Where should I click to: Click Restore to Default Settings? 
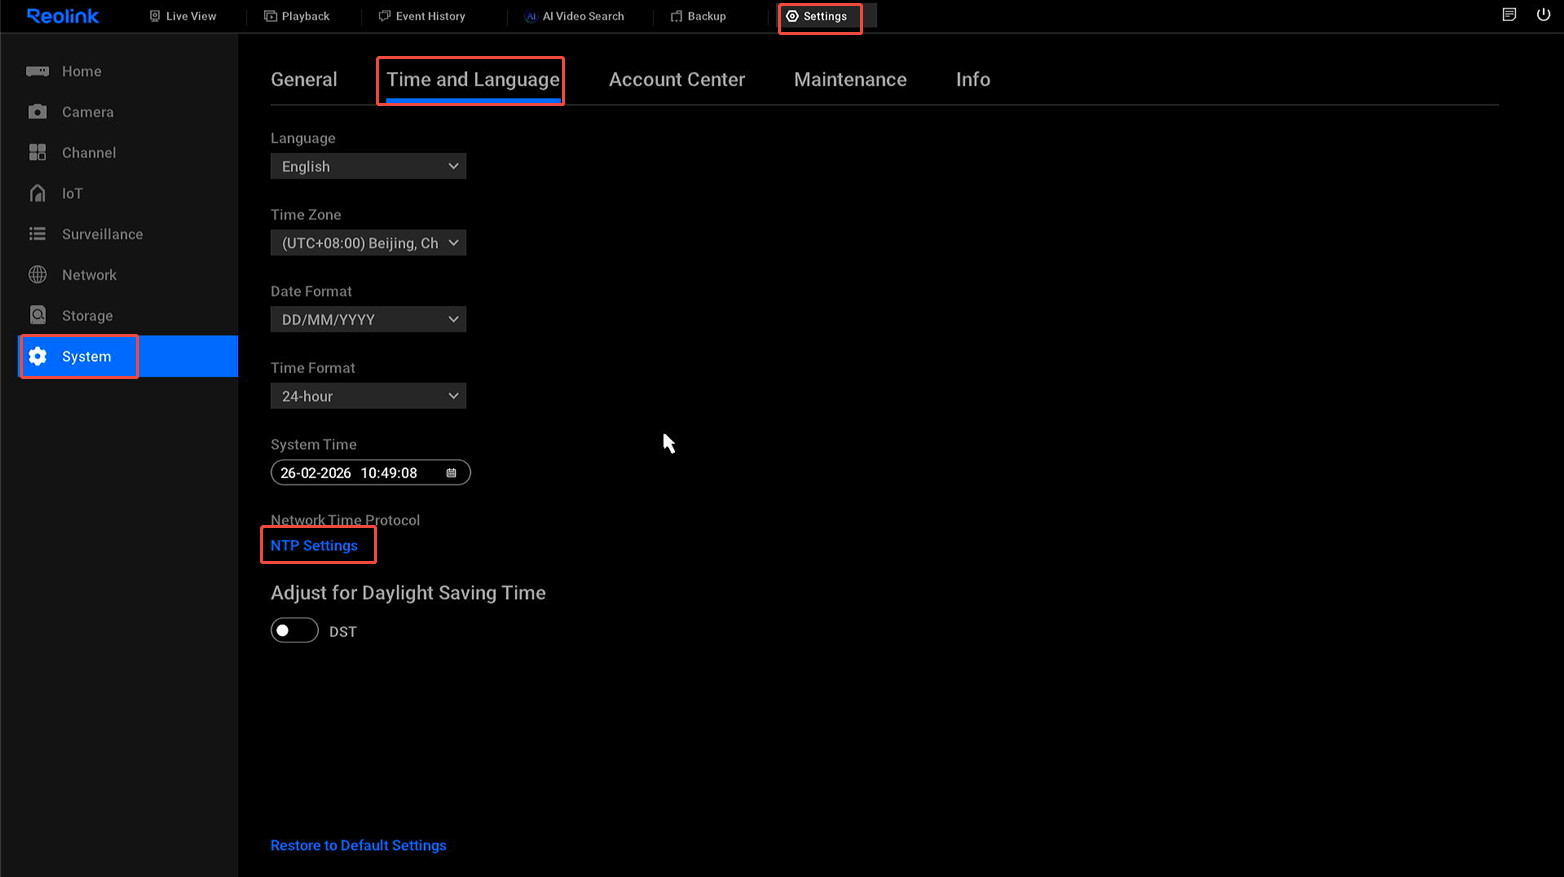pos(358,845)
